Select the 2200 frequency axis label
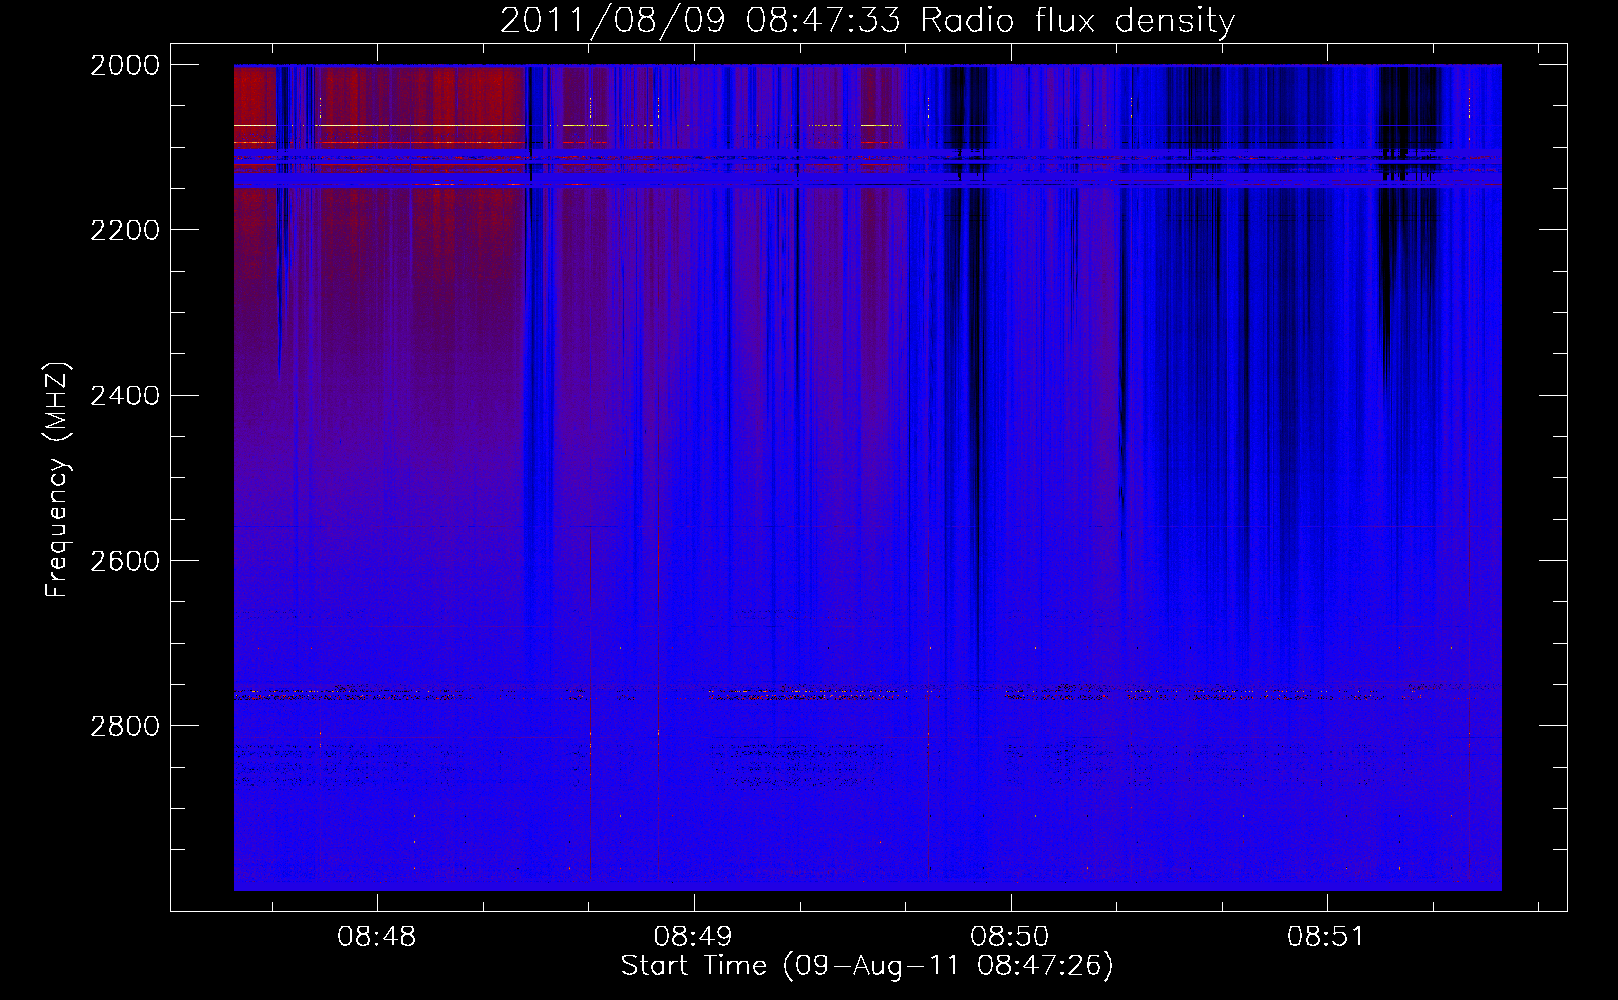The width and height of the screenshot is (1618, 1000). (125, 230)
